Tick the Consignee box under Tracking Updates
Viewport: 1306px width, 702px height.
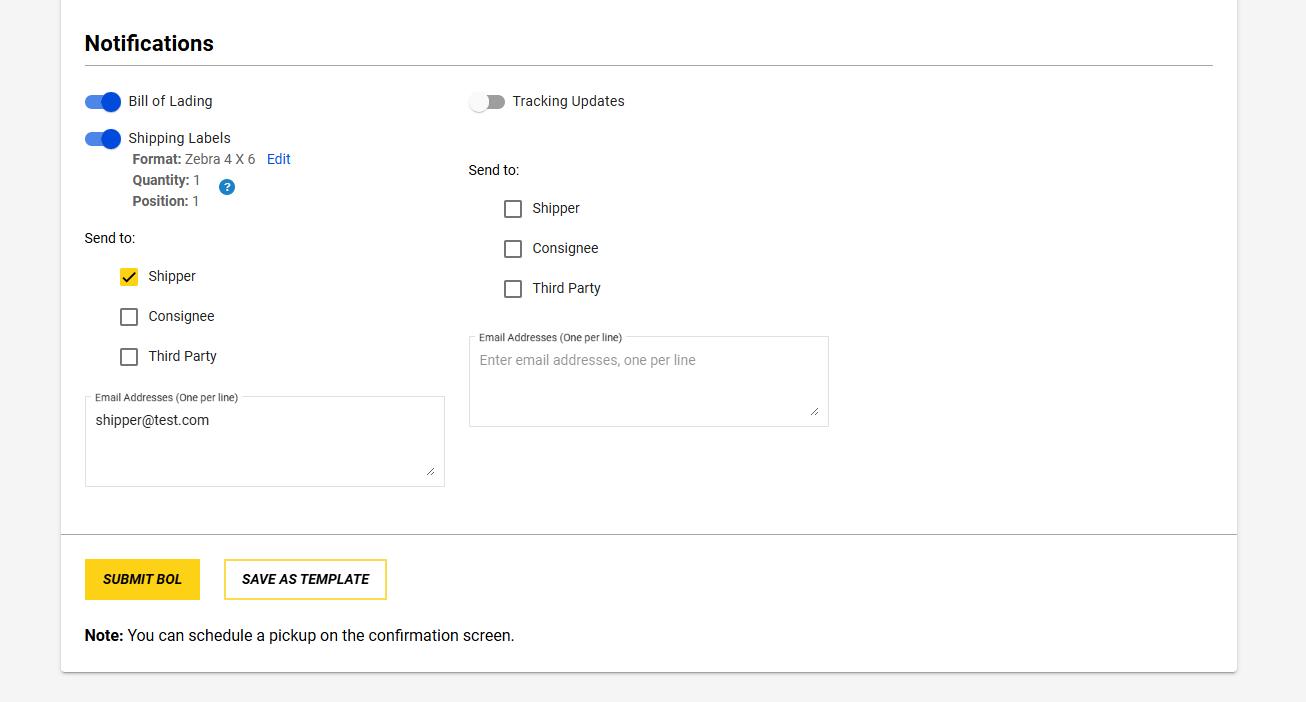[513, 249]
